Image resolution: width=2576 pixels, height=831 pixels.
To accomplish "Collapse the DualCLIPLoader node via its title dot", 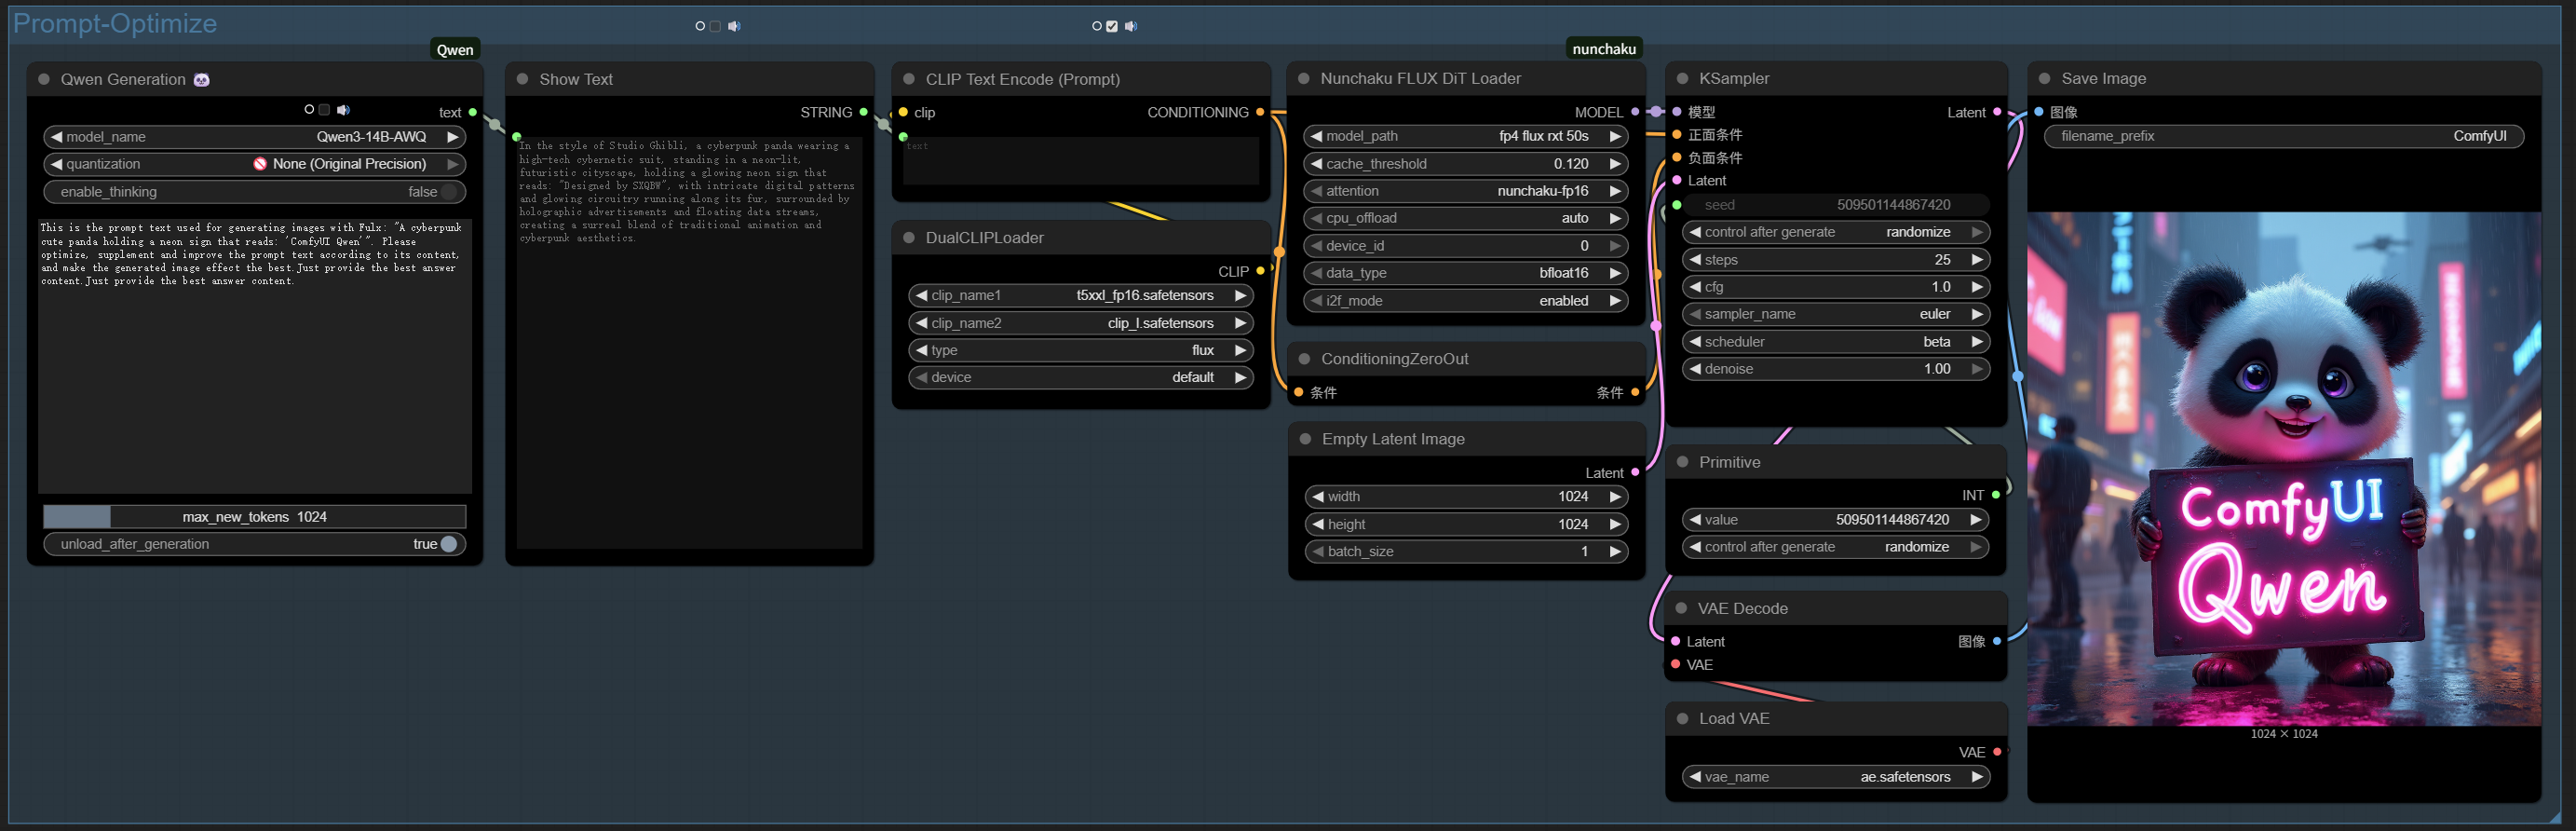I will pos(909,238).
